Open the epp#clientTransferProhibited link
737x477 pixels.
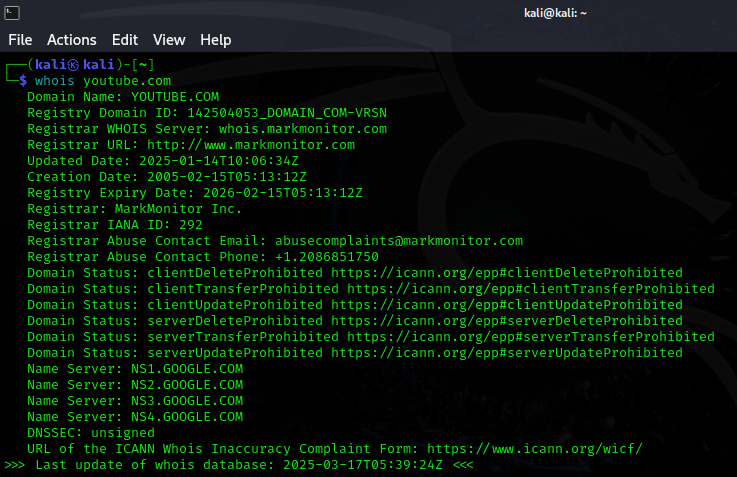(x=531, y=289)
